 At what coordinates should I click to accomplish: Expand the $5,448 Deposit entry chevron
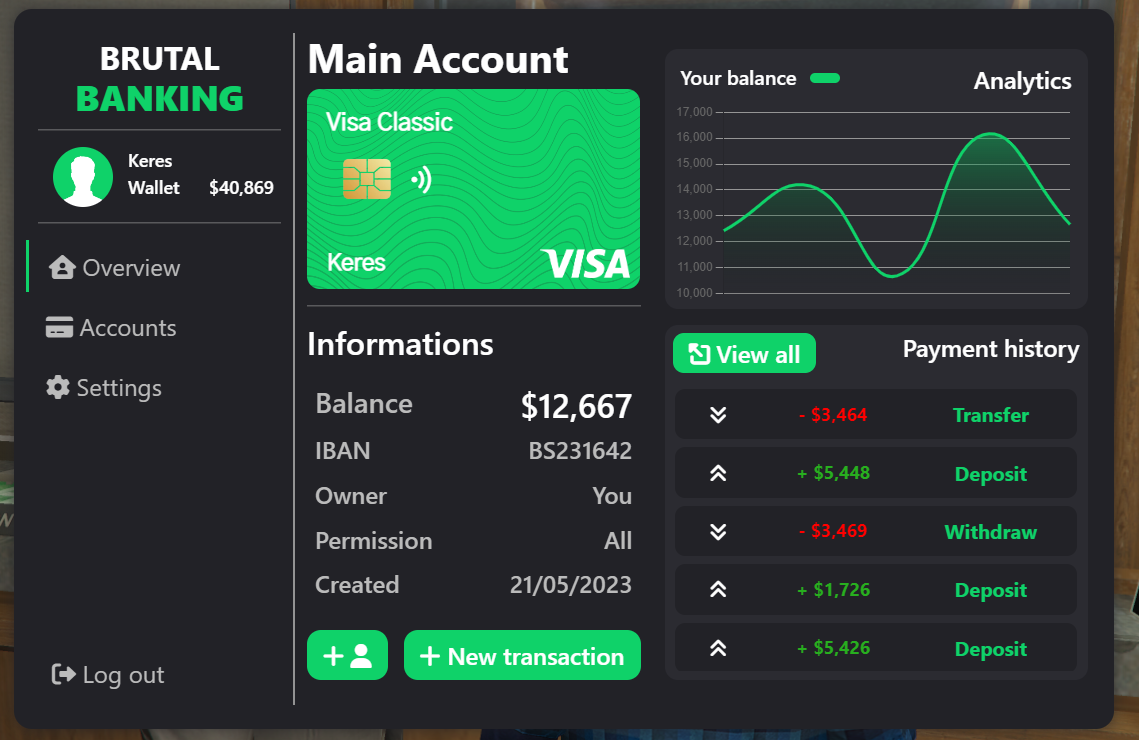tap(717, 473)
